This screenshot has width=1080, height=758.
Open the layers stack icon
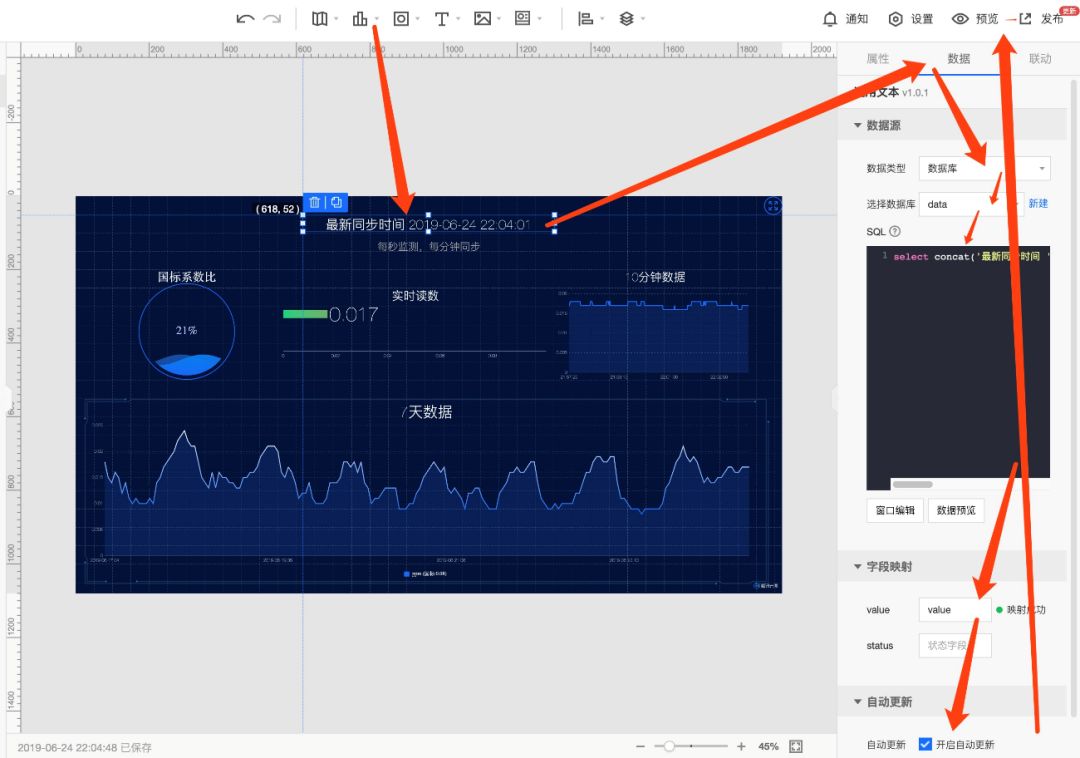(x=626, y=19)
